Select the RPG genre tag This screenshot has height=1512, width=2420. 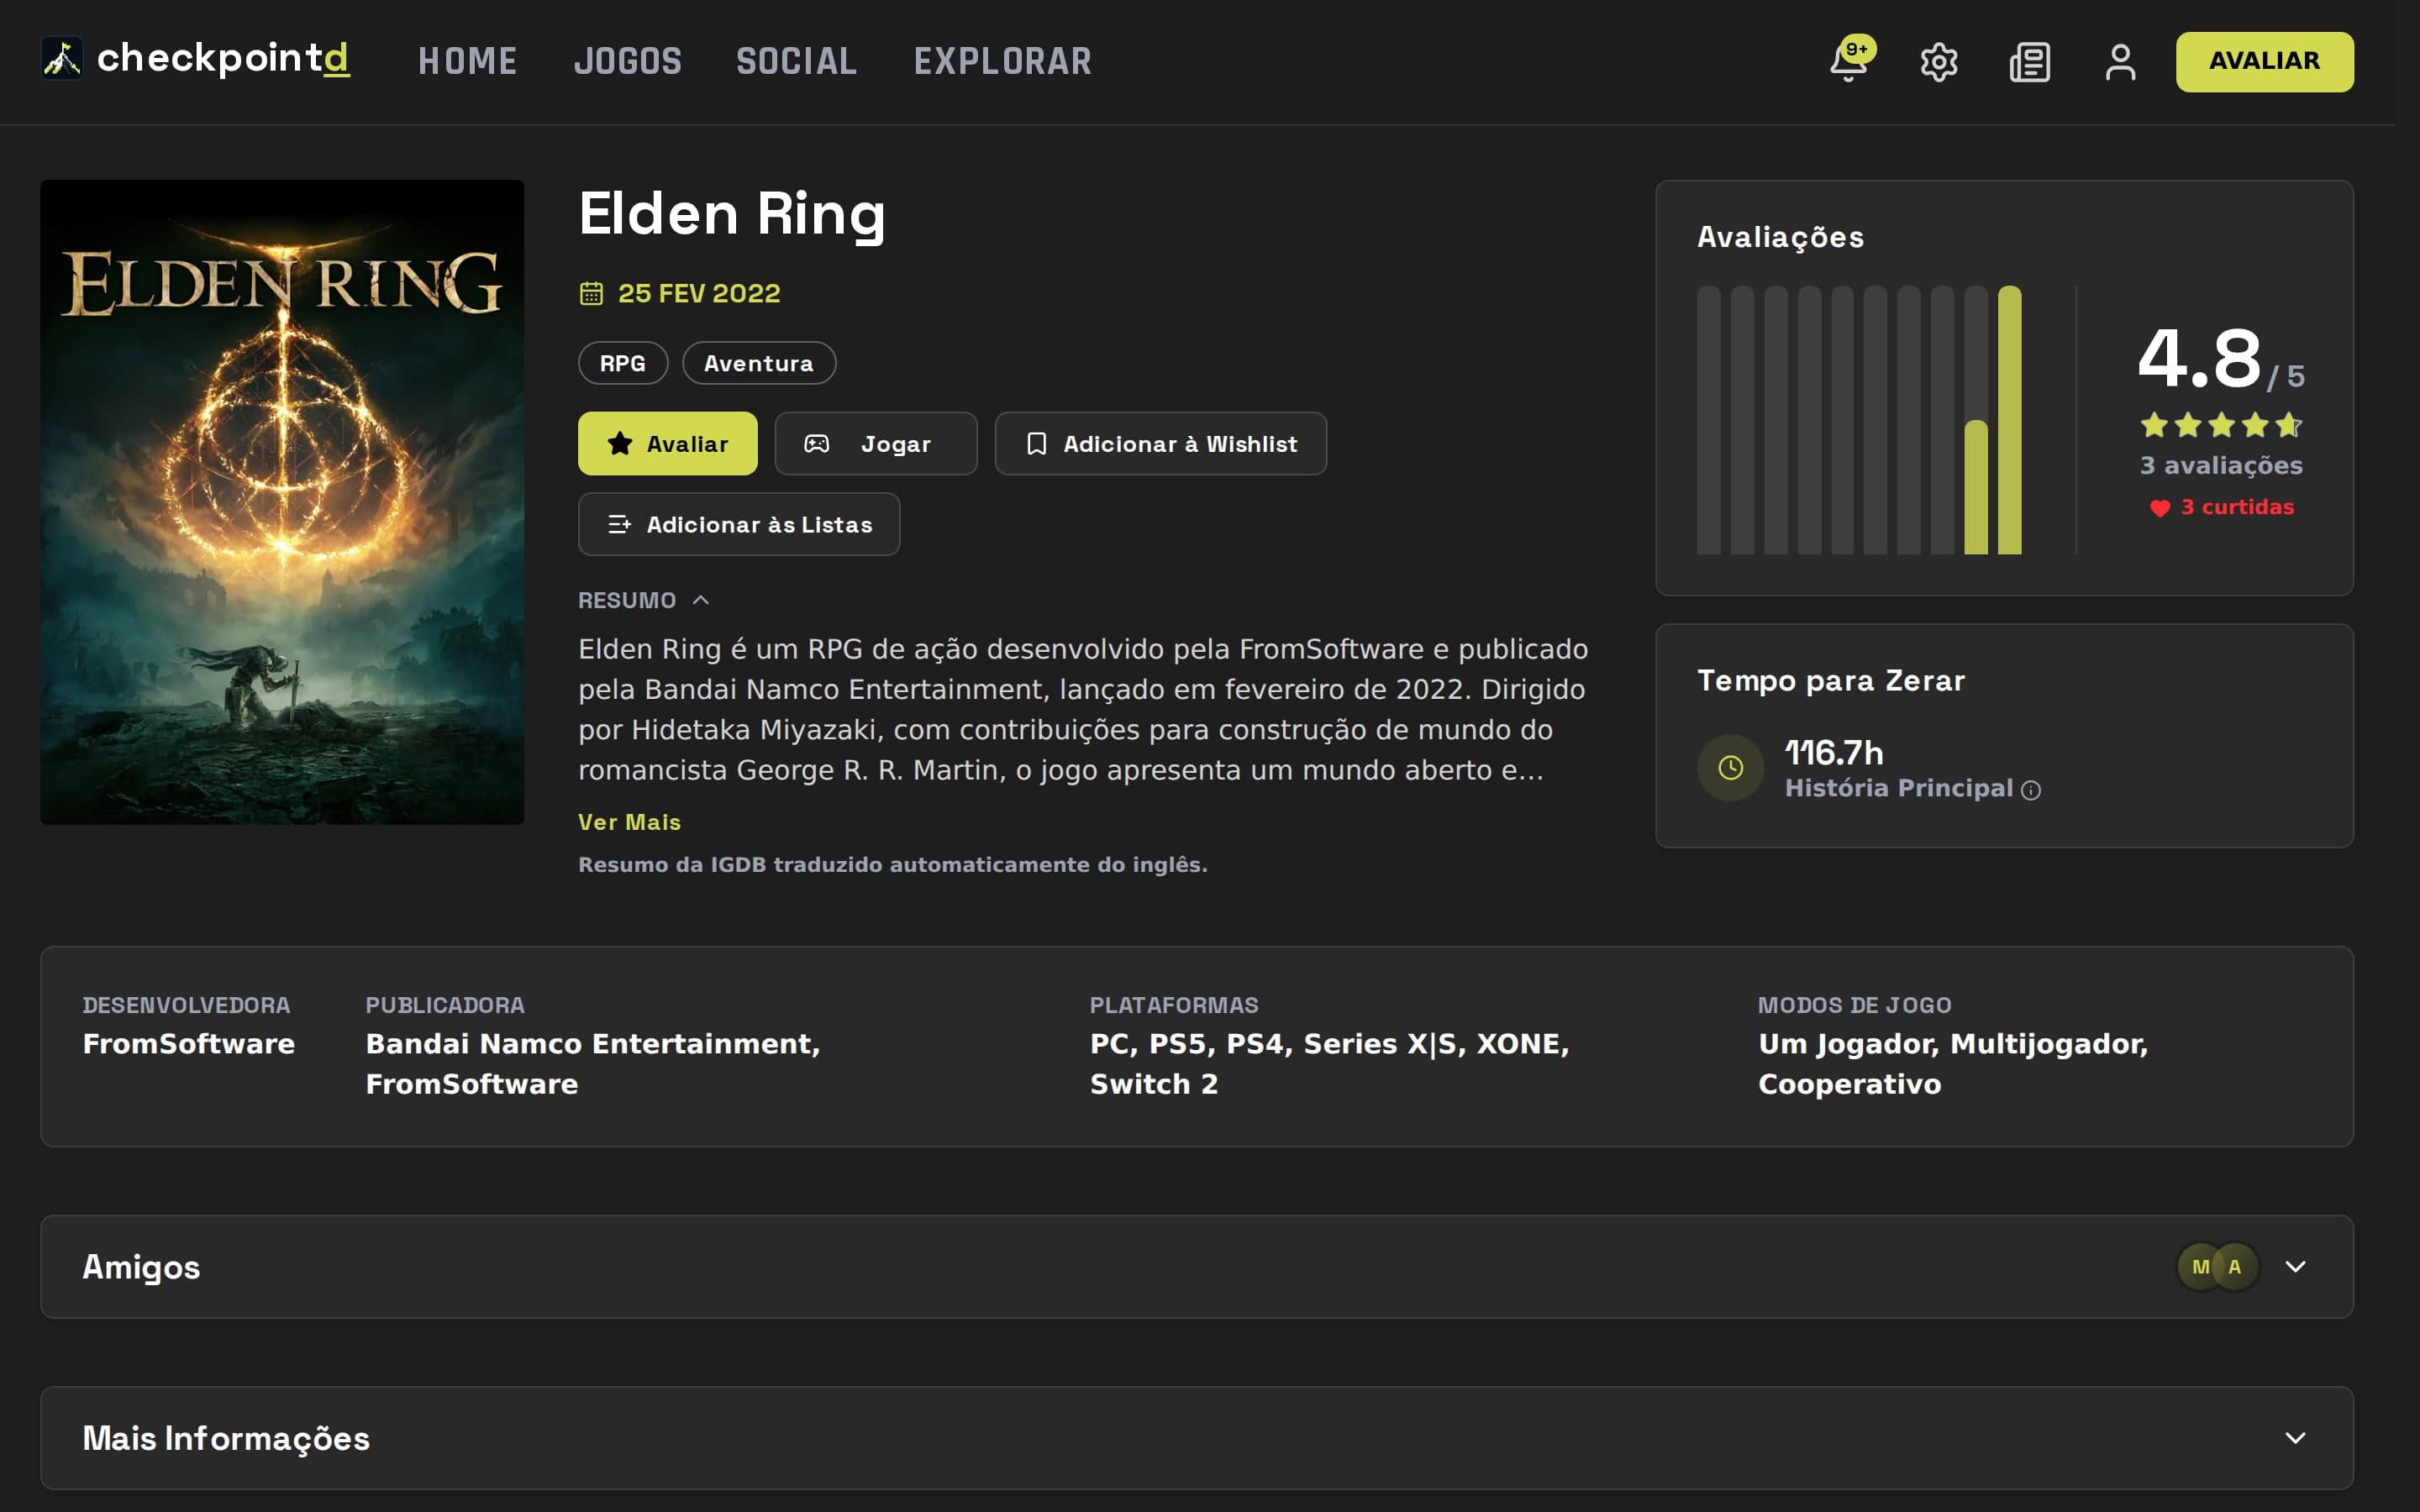[622, 363]
